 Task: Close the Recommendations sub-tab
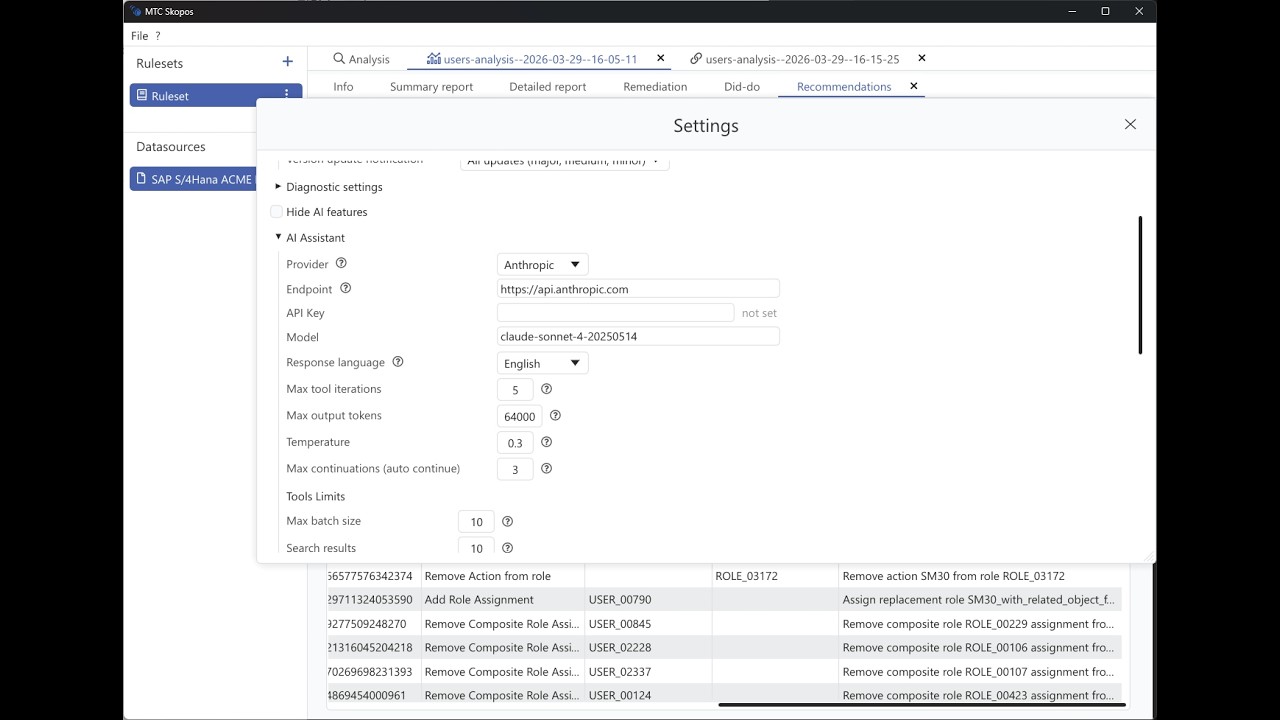[x=913, y=86]
